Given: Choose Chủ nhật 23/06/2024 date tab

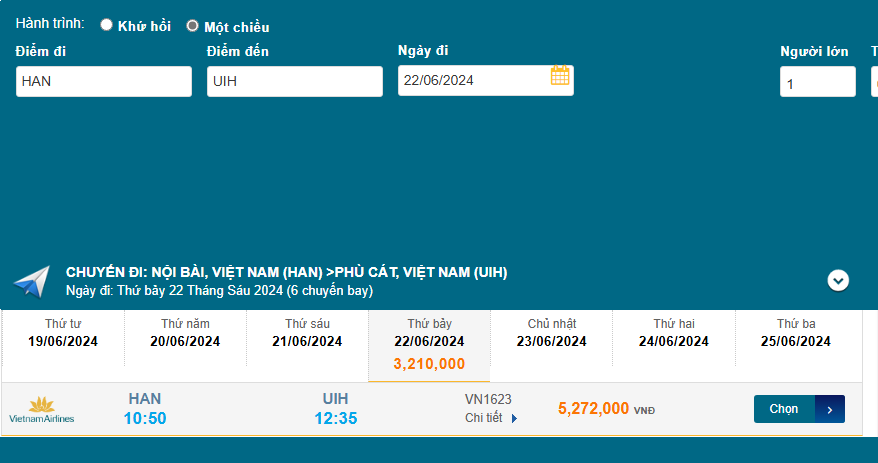Looking at the screenshot, I should click(x=552, y=333).
